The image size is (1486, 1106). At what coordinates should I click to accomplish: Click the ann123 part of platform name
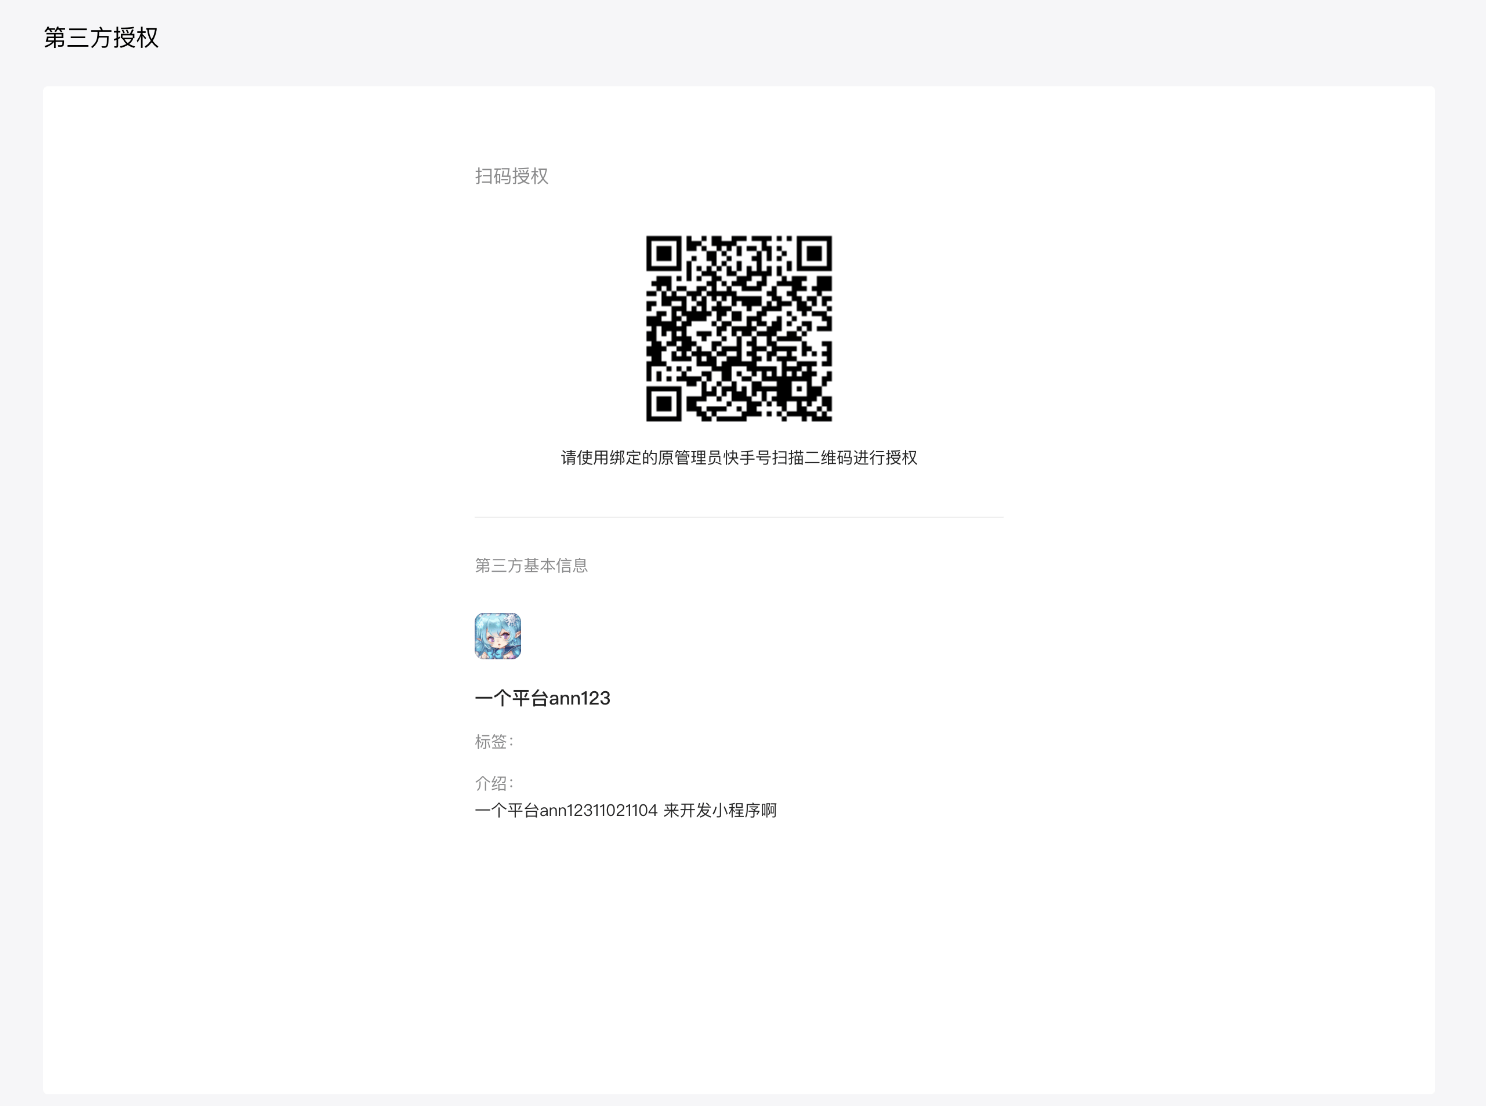580,698
